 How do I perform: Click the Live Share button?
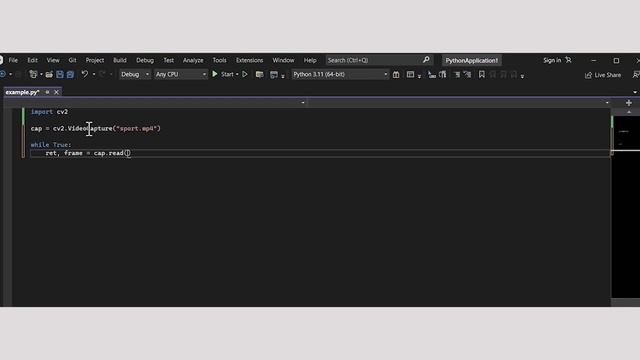(x=603, y=75)
